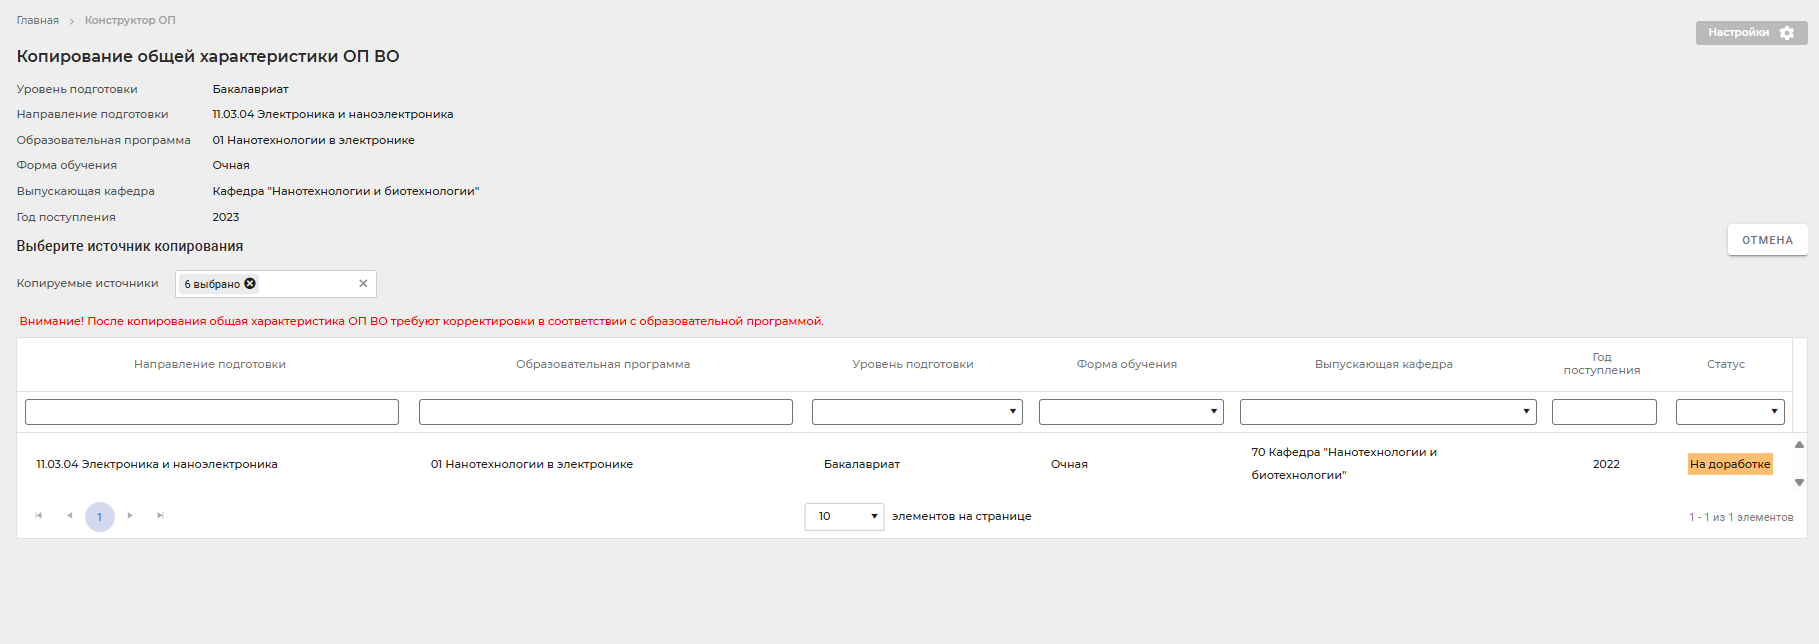Open the items-per-page dropdown showing 10
The image size is (1819, 644).
(844, 516)
